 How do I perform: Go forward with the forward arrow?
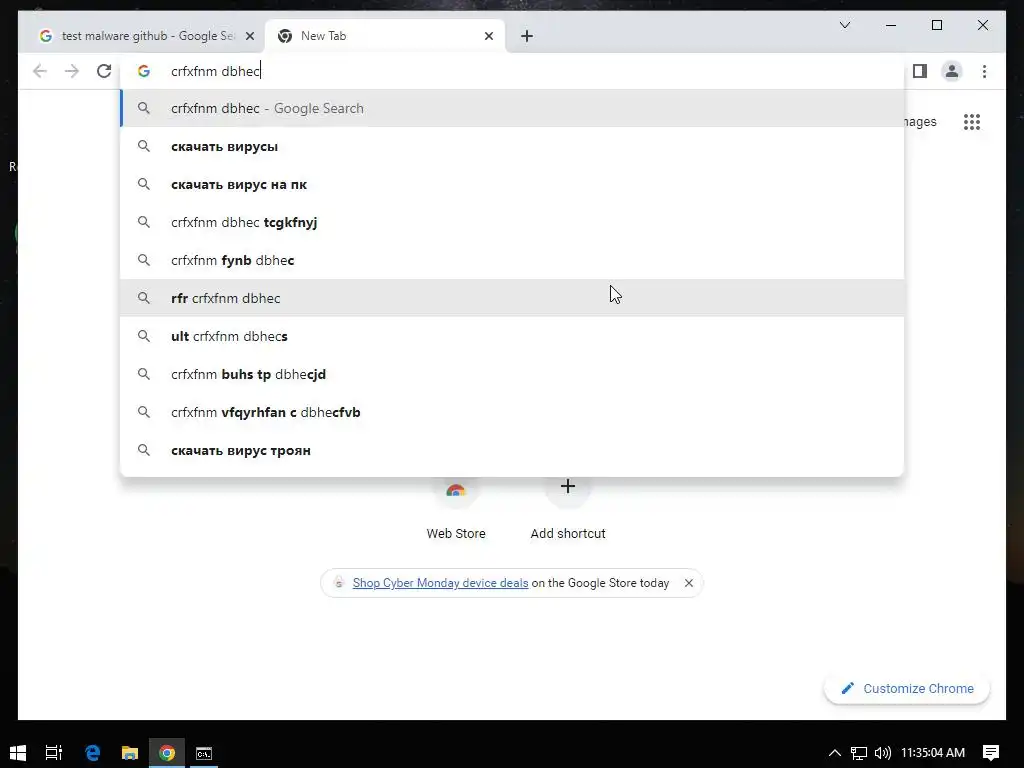coord(72,71)
